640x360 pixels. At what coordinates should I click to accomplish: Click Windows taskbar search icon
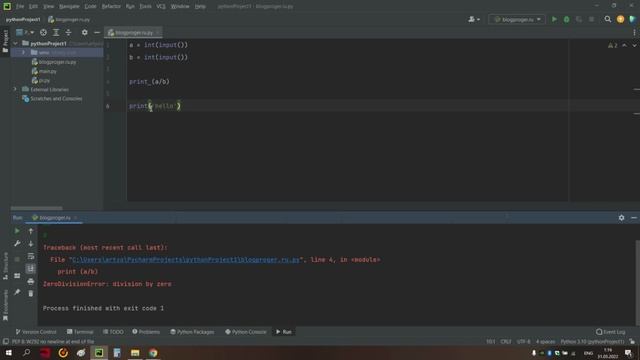point(27,353)
